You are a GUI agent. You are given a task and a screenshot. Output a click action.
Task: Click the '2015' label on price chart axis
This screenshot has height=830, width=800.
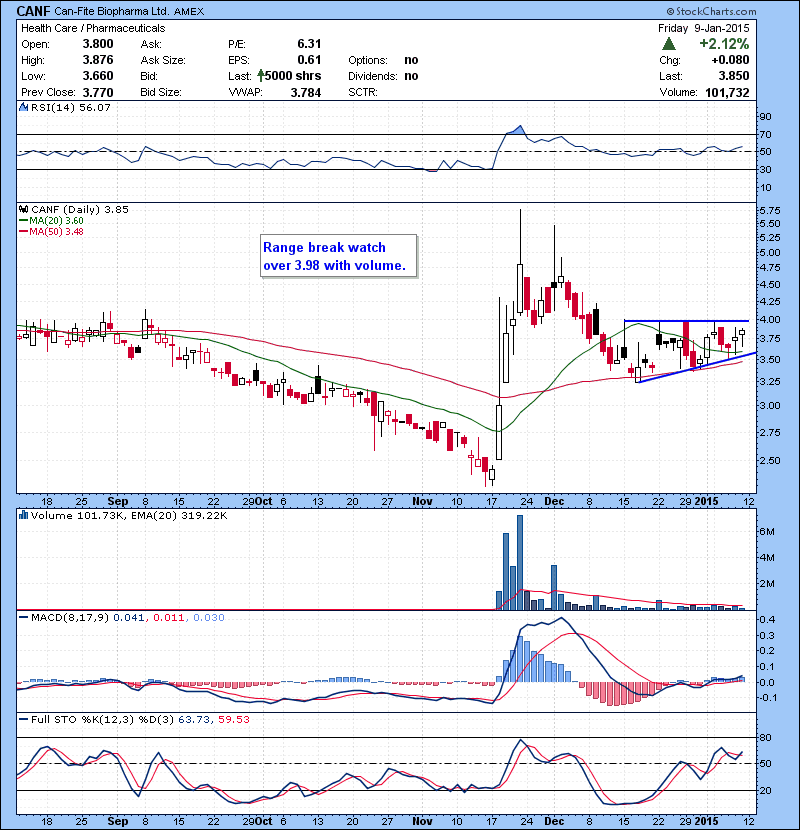coord(706,501)
